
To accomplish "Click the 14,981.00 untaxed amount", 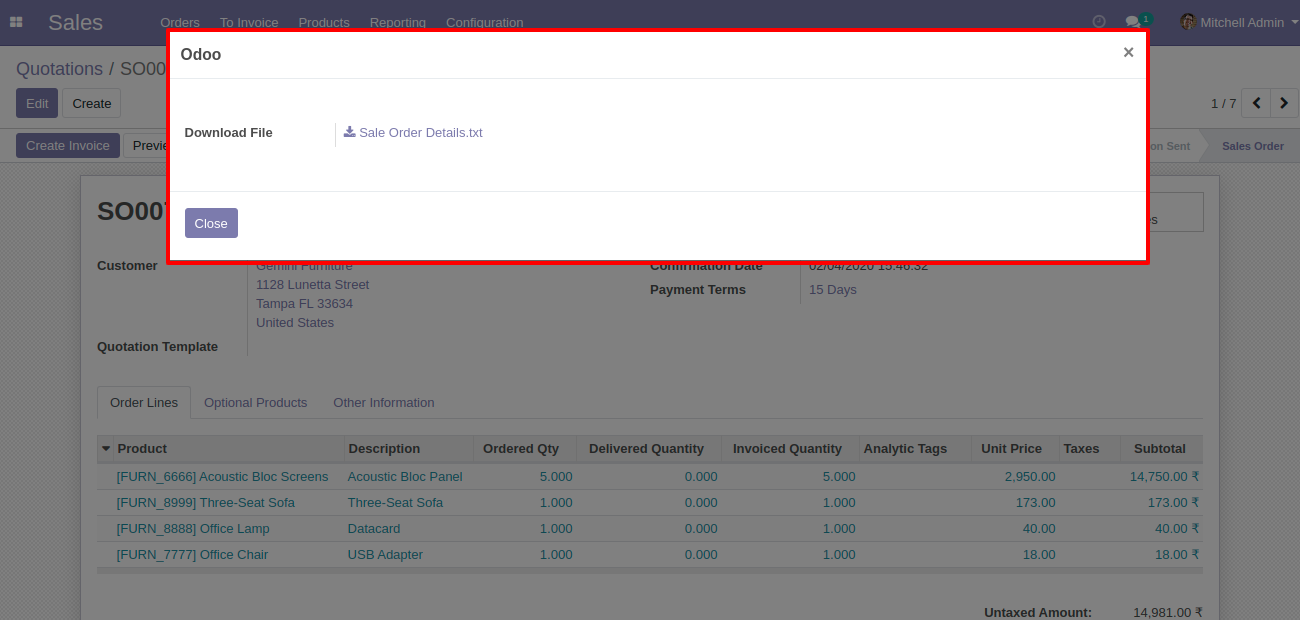I will pyautogui.click(x=1167, y=612).
